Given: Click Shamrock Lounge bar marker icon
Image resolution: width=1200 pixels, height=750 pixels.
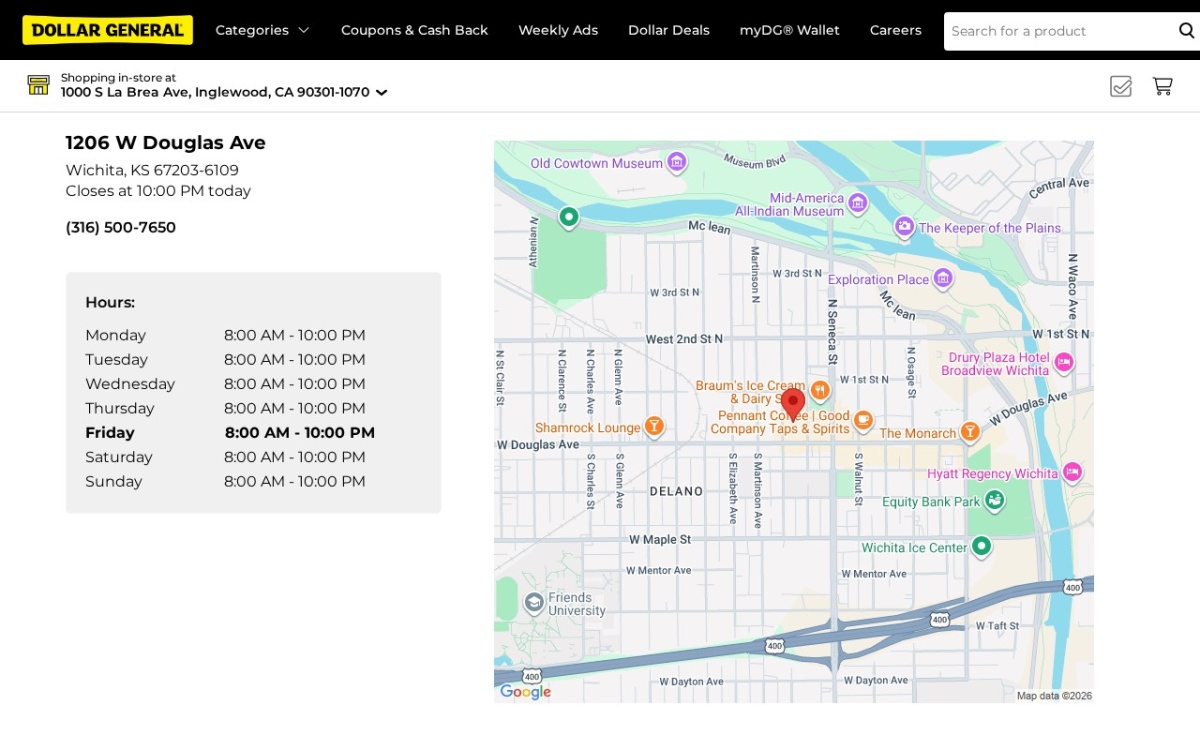Looking at the screenshot, I should click(654, 427).
